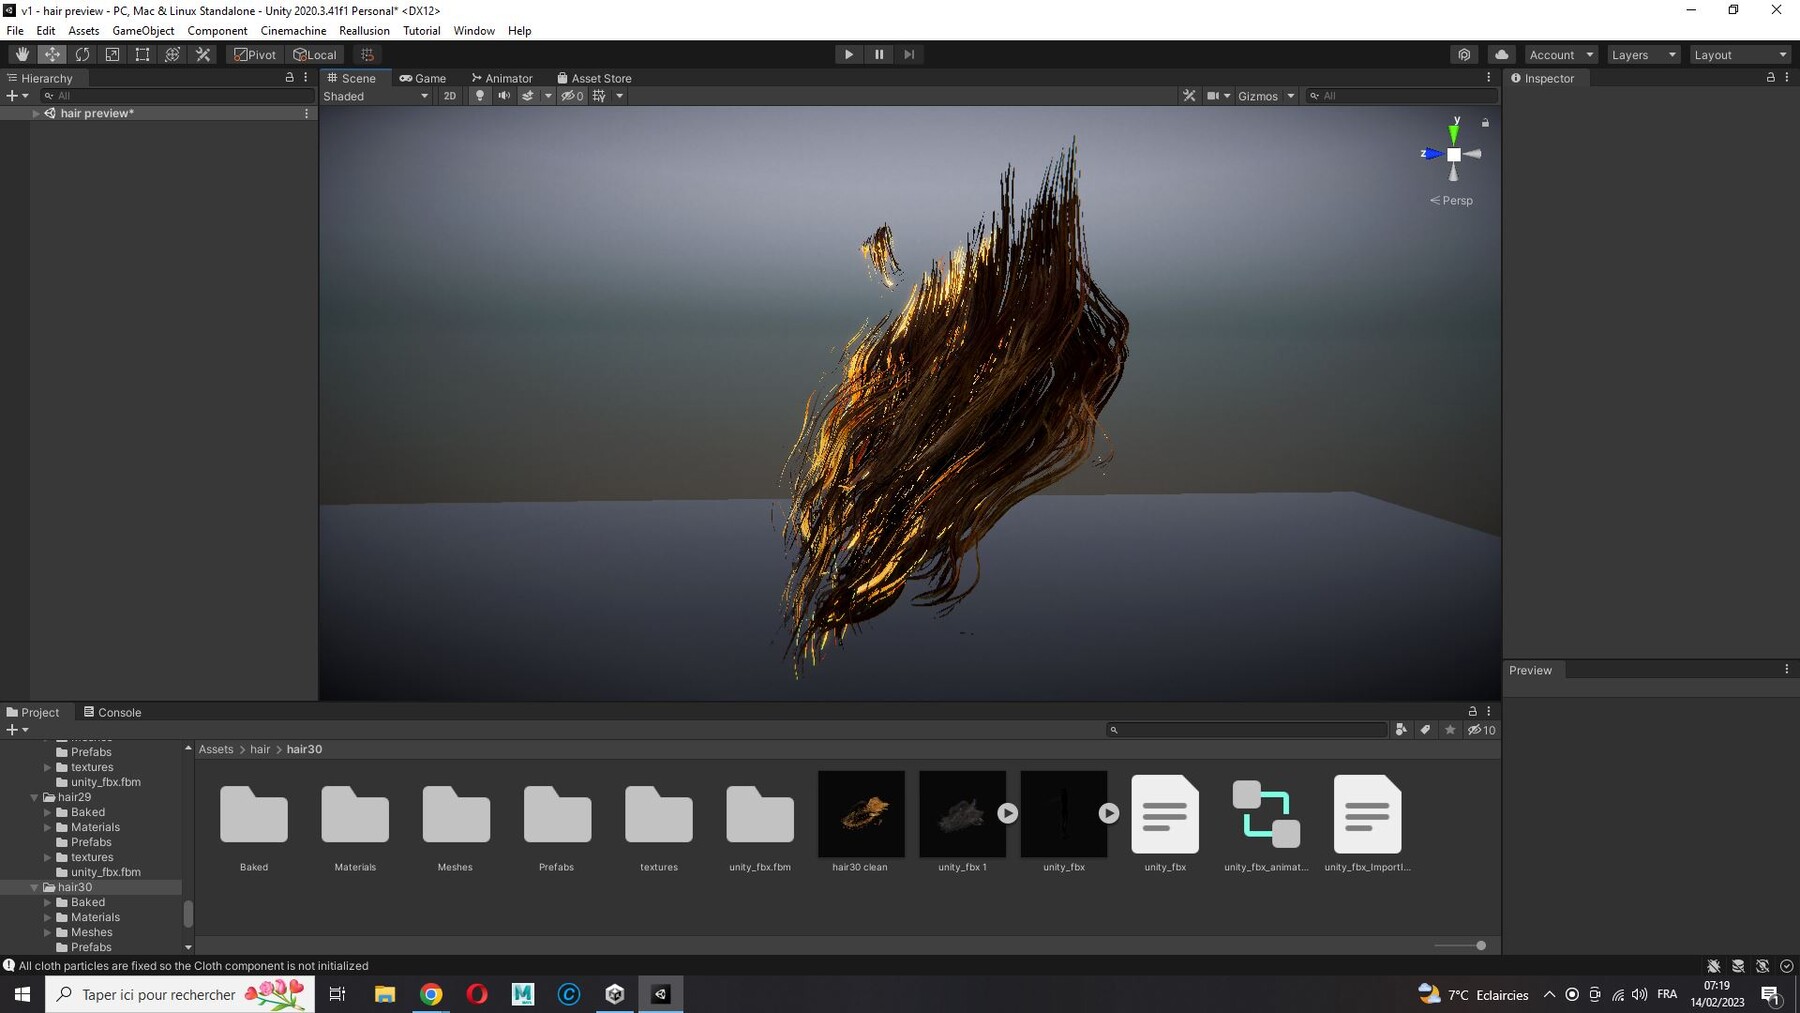Expand Materials folder under hair29
Screen dimensions: 1800x1013
pos(47,827)
